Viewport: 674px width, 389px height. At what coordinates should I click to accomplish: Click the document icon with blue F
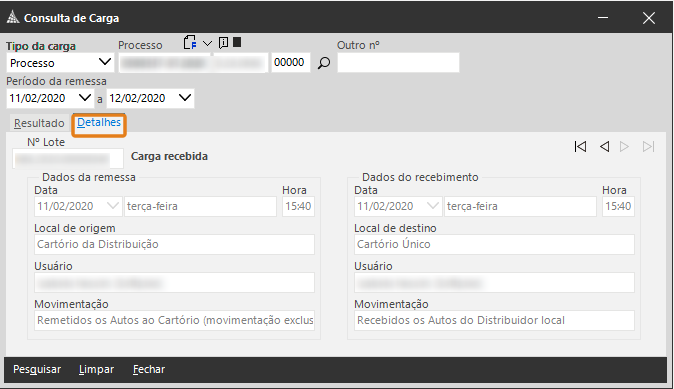click(x=190, y=43)
